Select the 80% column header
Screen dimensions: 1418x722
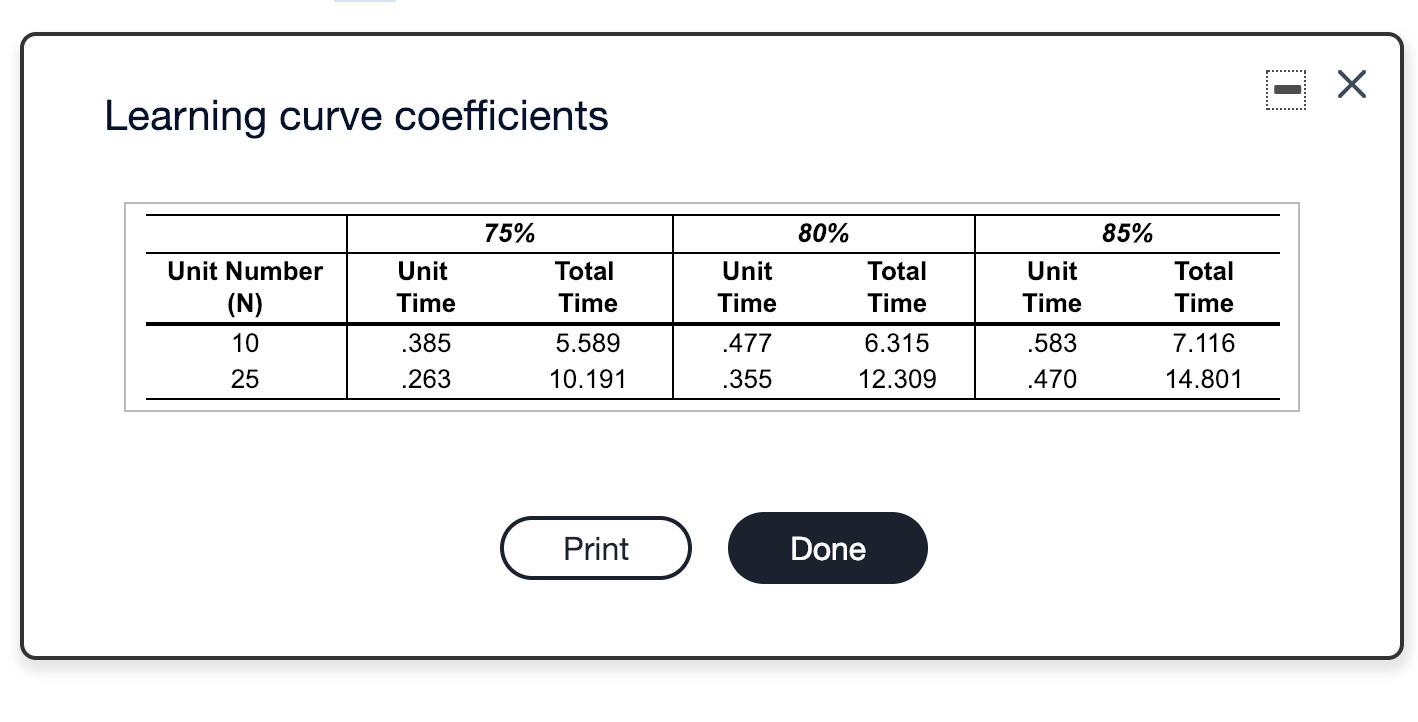tap(823, 233)
